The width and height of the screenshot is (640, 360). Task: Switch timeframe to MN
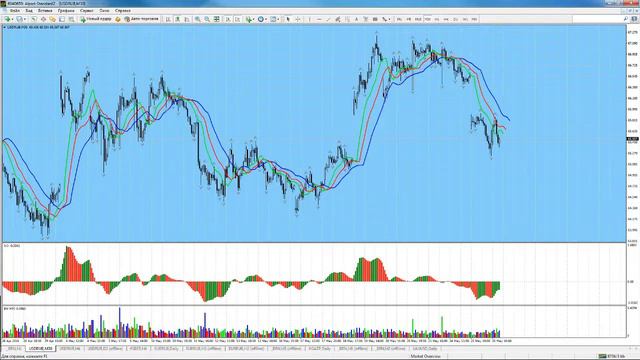474,19
